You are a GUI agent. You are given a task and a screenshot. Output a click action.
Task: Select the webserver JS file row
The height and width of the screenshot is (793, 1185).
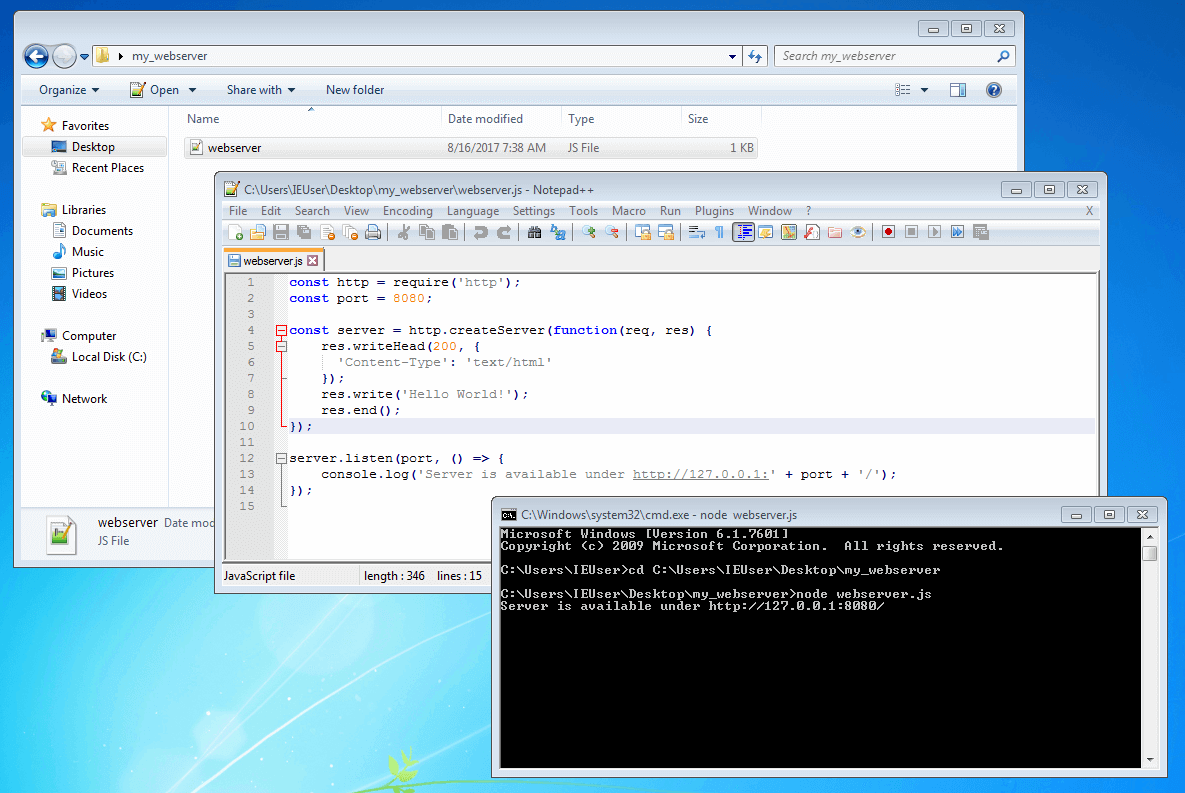point(470,148)
